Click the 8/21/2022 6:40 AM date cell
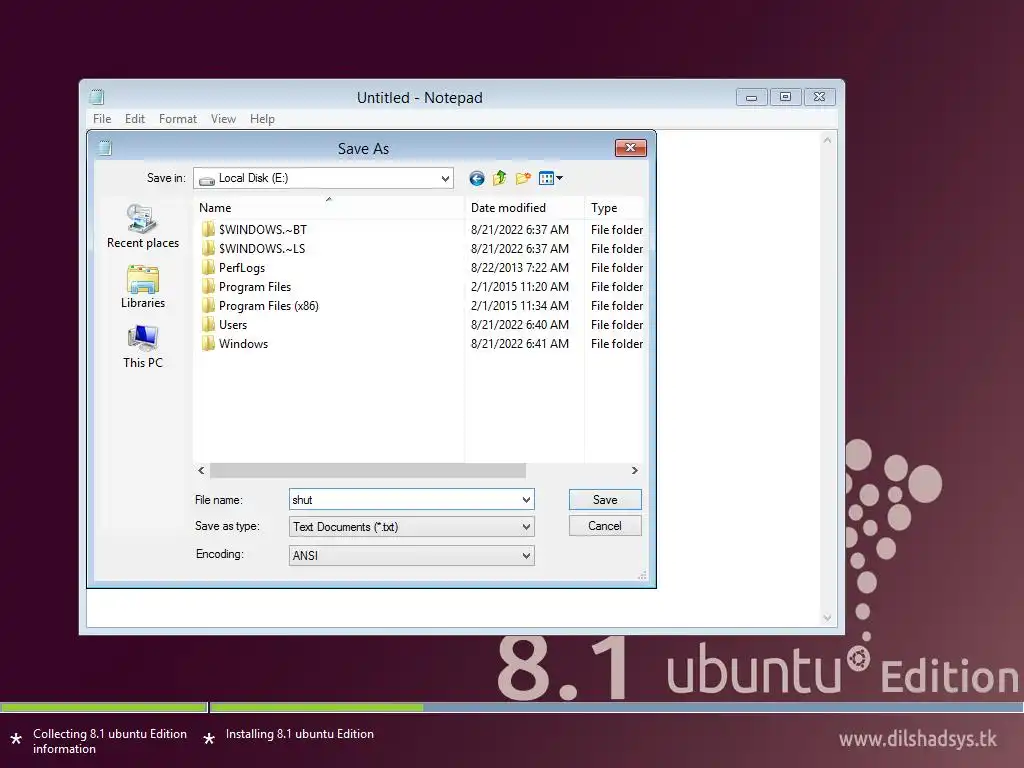 point(520,324)
